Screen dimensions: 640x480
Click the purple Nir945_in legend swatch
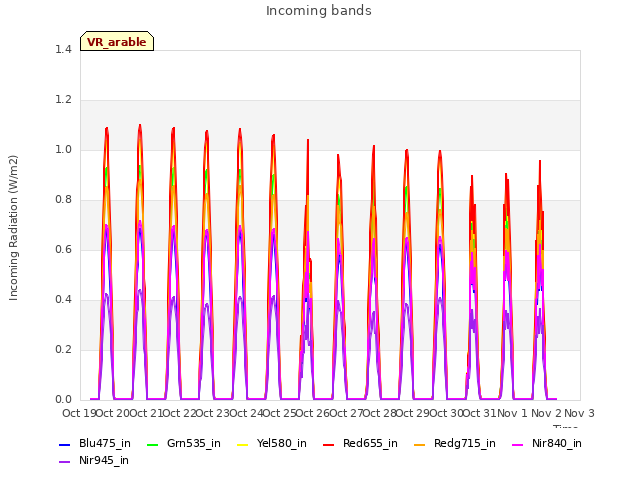click(64, 462)
